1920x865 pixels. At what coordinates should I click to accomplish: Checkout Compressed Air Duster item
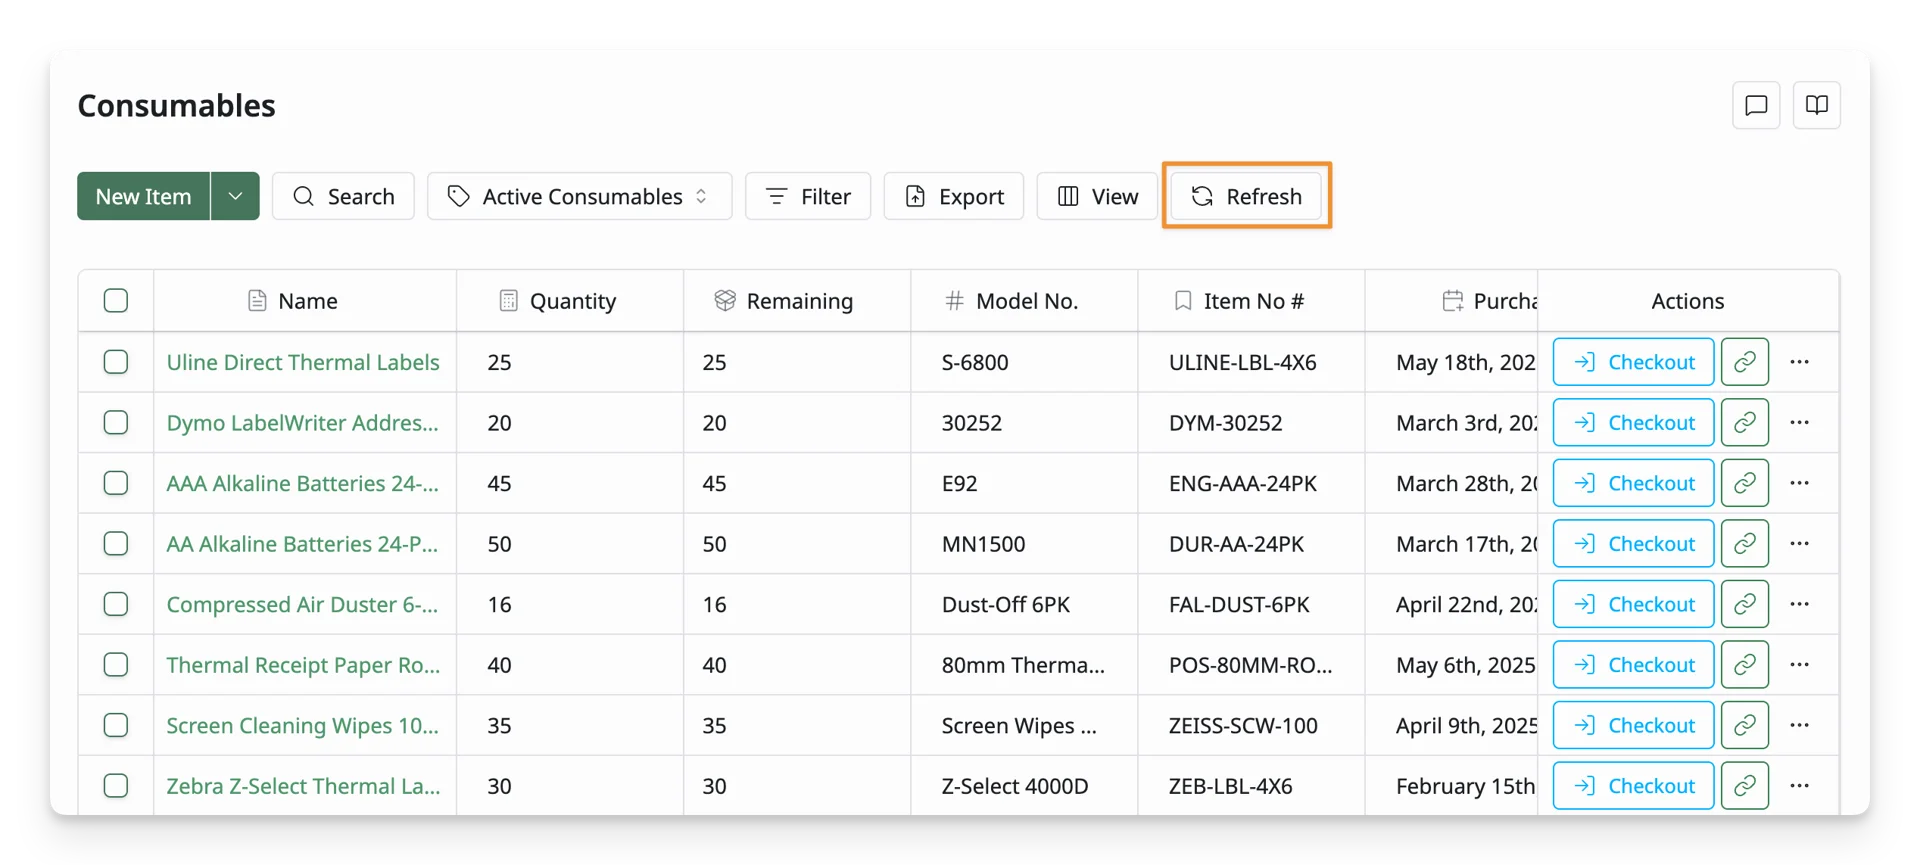pyautogui.click(x=1634, y=604)
